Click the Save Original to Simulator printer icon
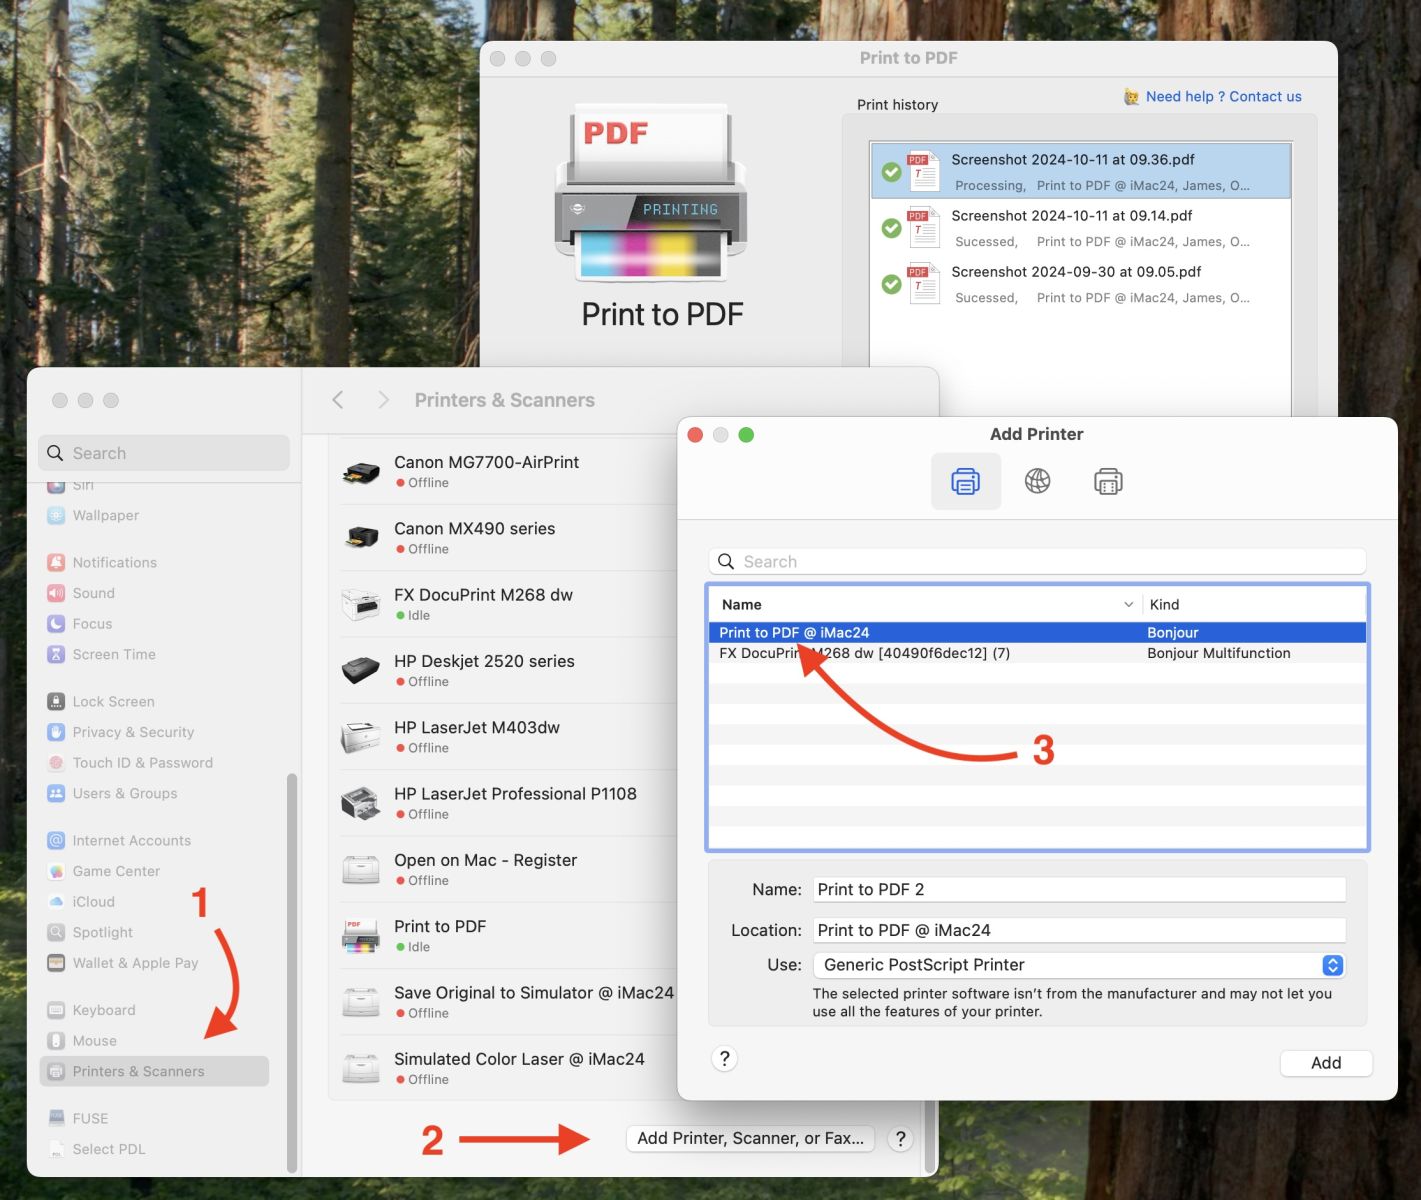The image size is (1421, 1200). point(361,1002)
